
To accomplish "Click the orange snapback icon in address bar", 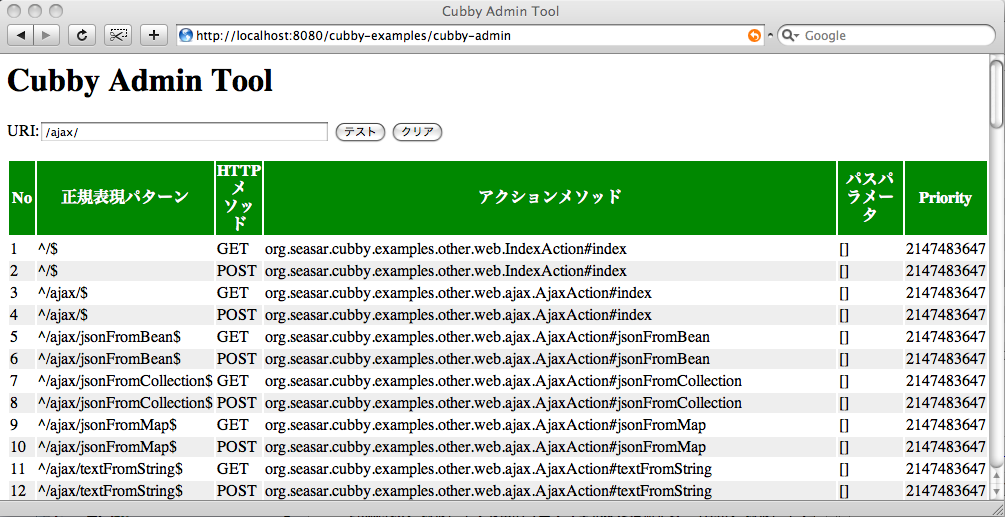I will (x=754, y=35).
